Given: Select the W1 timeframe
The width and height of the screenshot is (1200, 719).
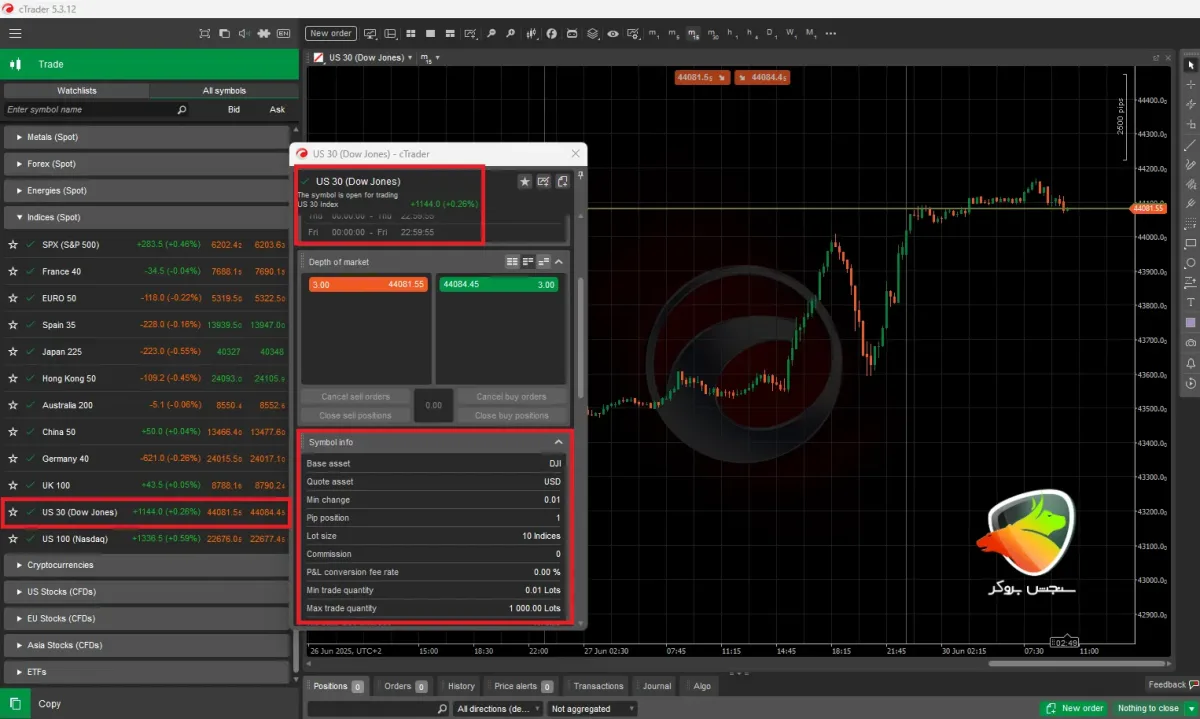Looking at the screenshot, I should tap(792, 33).
